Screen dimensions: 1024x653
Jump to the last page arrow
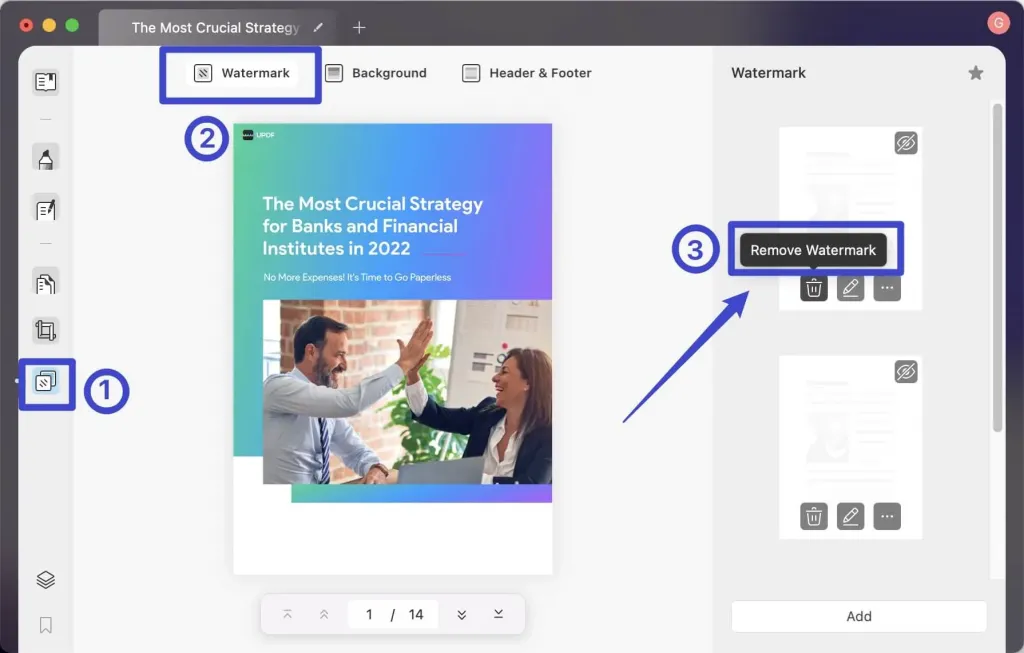click(x=498, y=614)
